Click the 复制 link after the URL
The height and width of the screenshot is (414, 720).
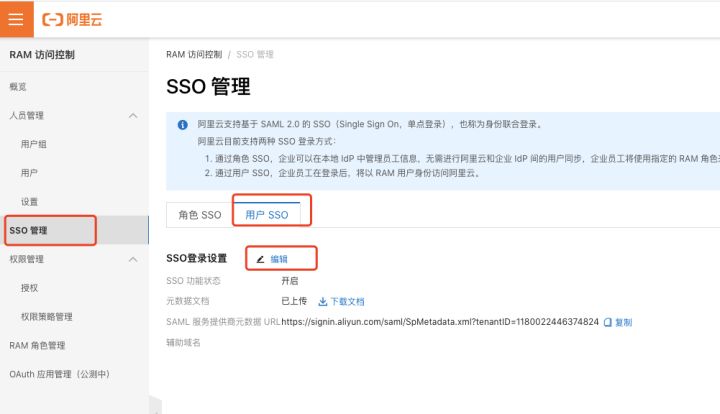(x=624, y=322)
